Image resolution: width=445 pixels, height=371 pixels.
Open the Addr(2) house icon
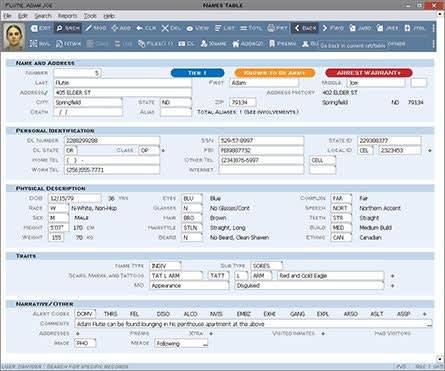pos(248,44)
